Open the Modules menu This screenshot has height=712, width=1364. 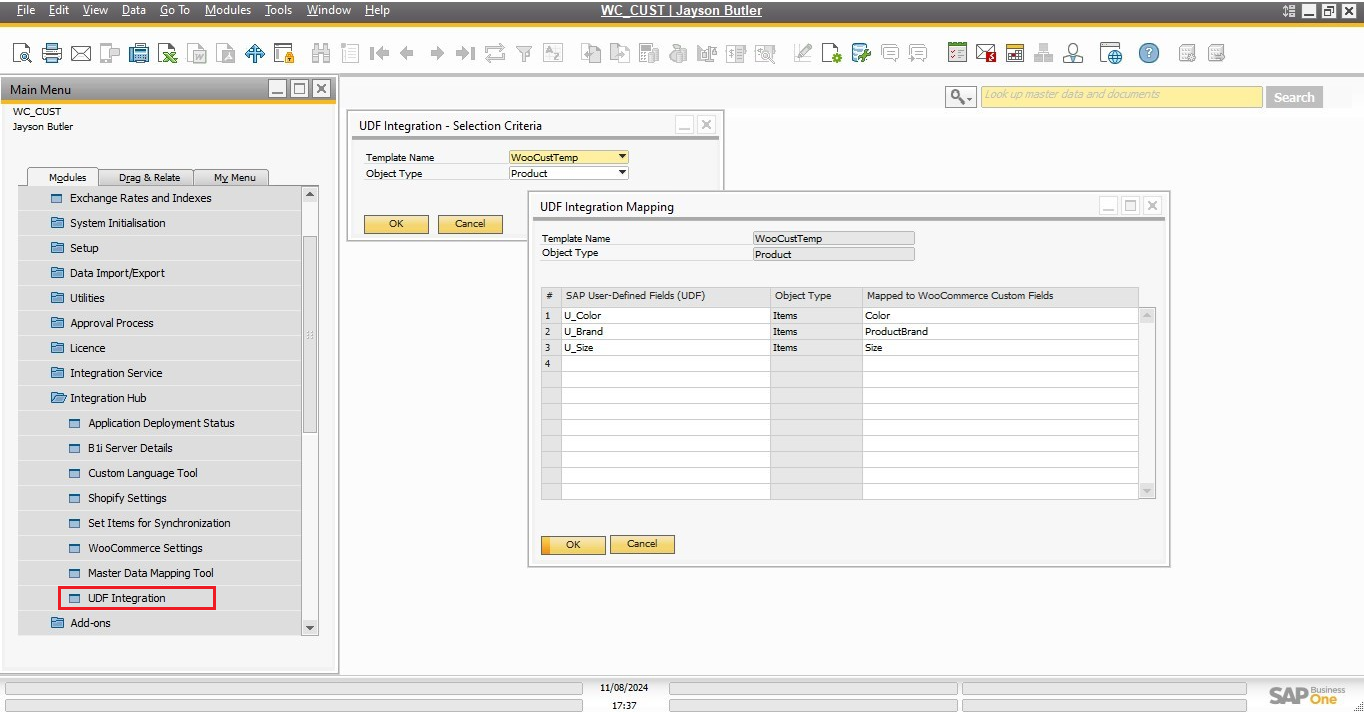click(x=228, y=10)
